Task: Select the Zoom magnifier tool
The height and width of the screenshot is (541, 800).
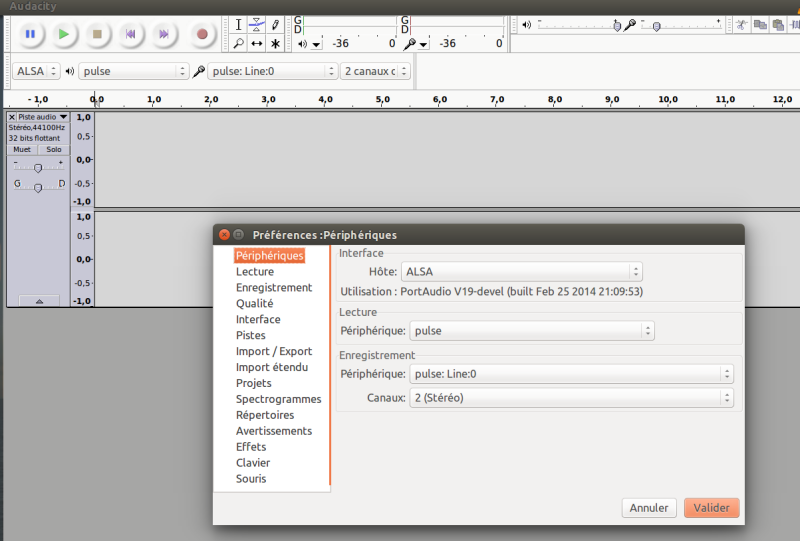Action: [238, 44]
